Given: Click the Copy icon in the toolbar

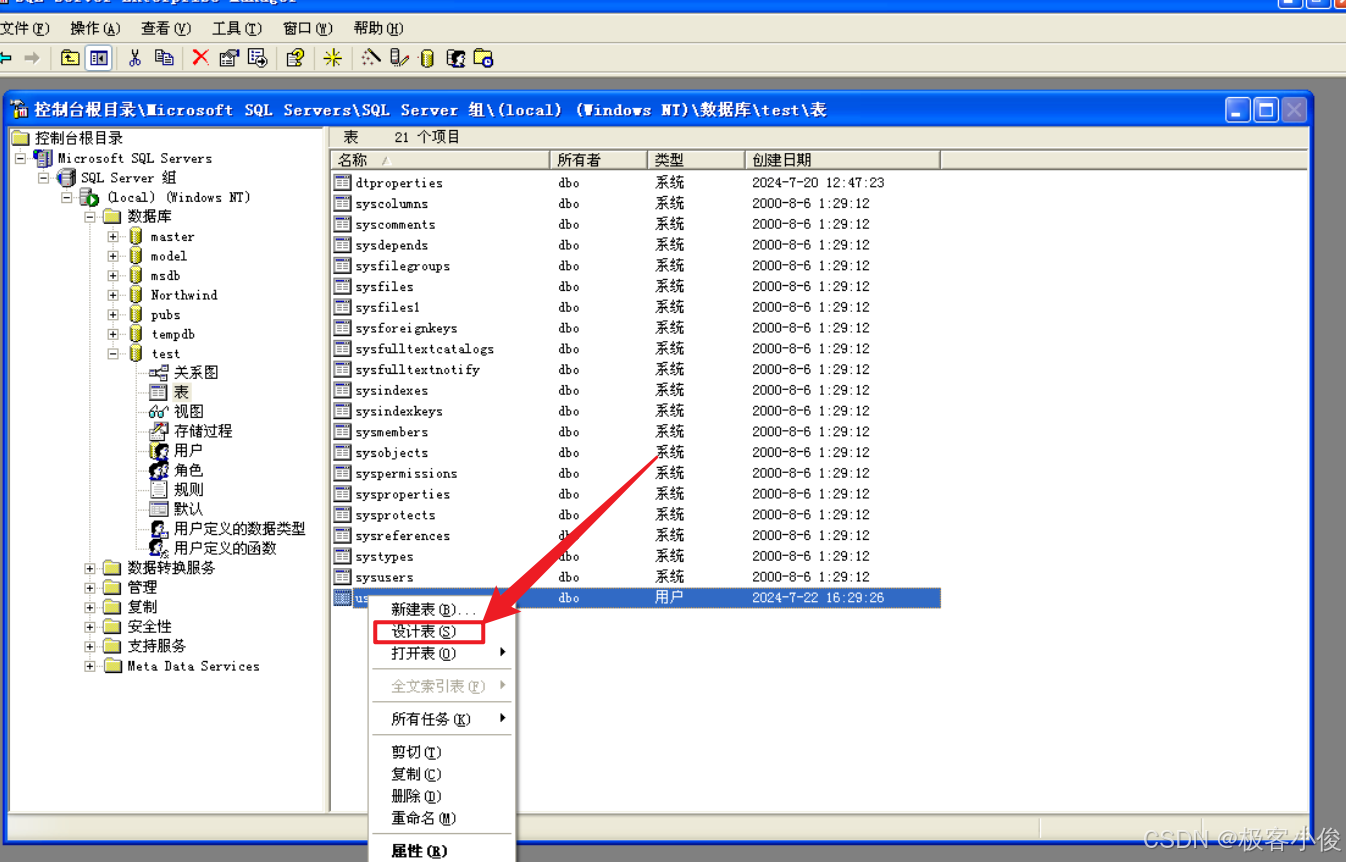Looking at the screenshot, I should click(164, 58).
